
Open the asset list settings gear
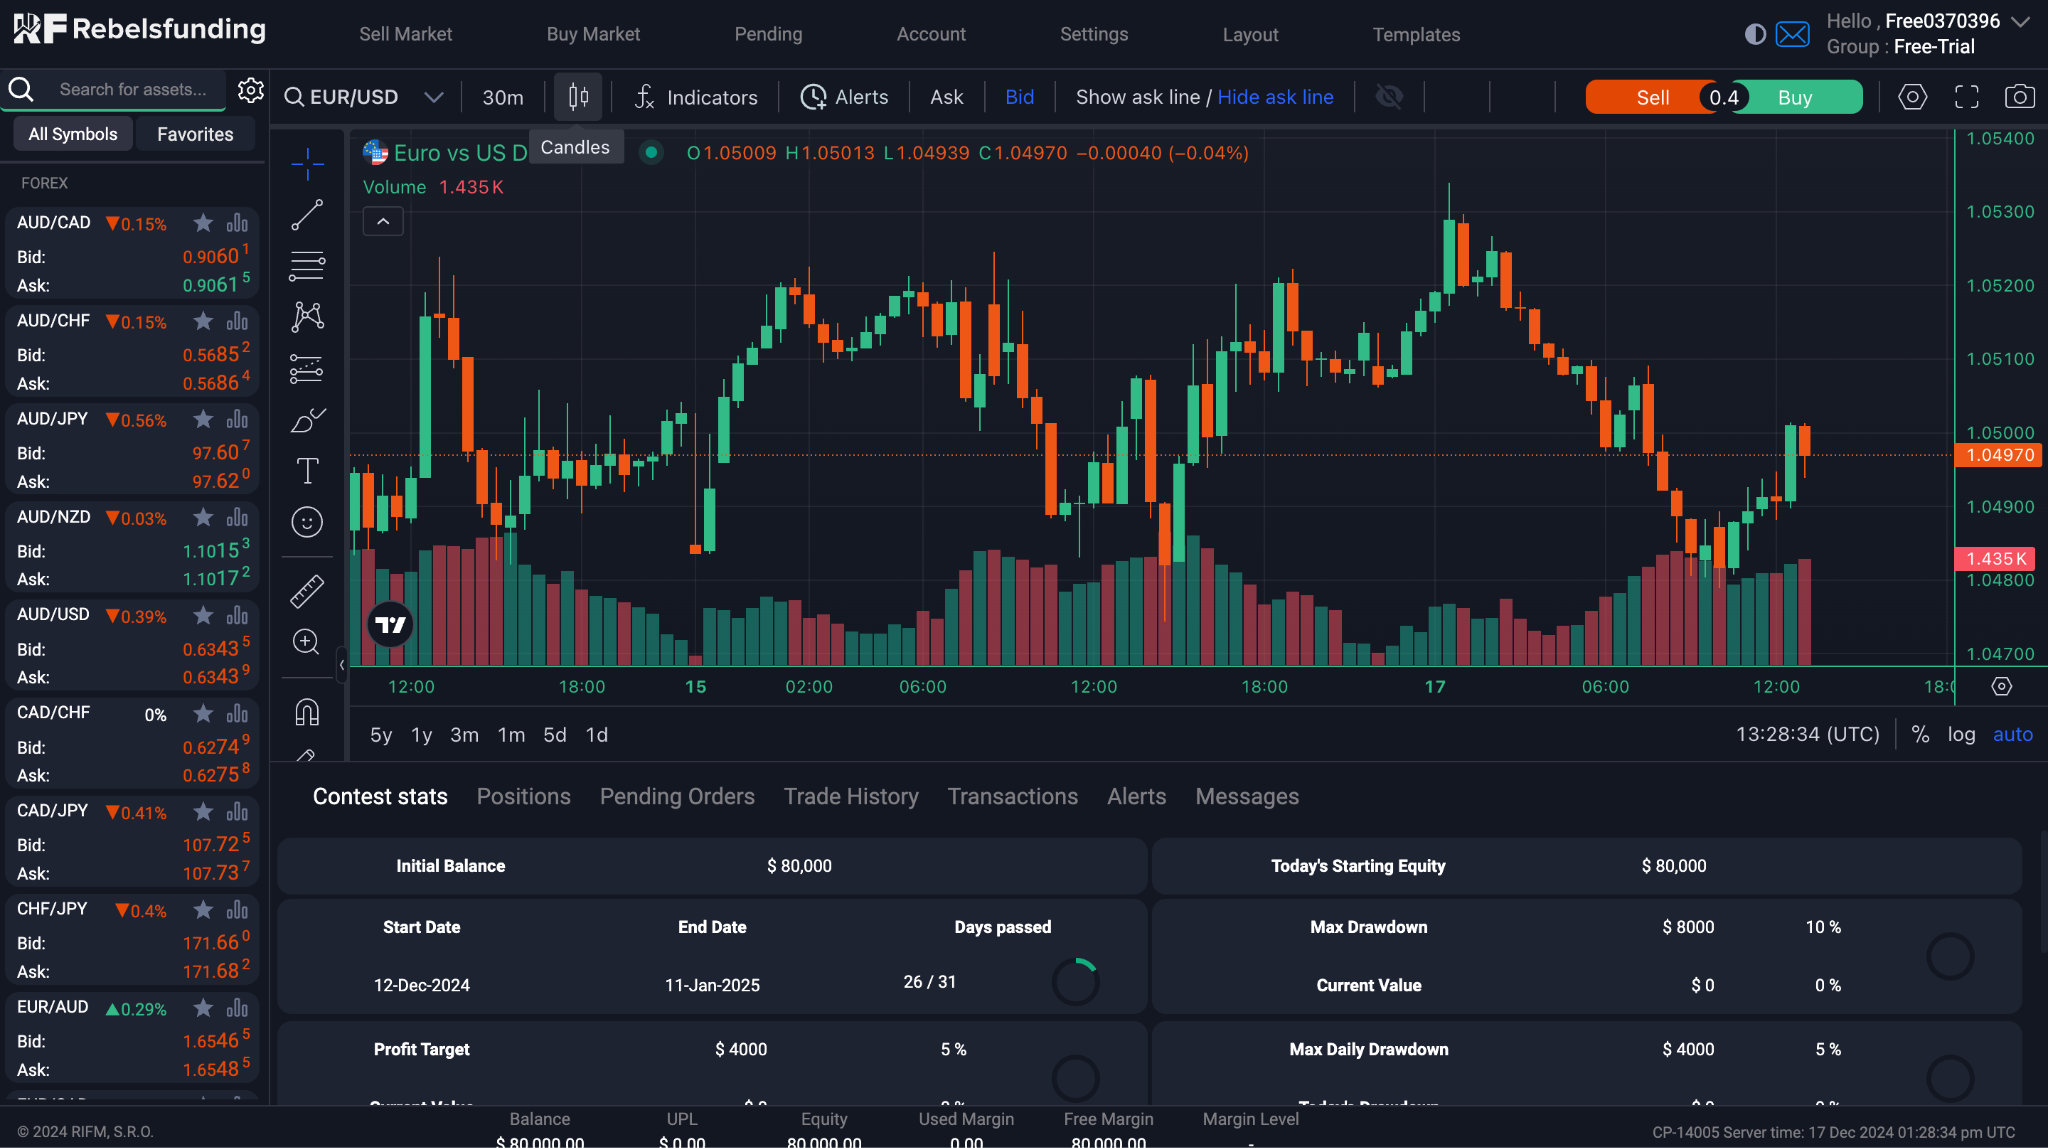[250, 90]
